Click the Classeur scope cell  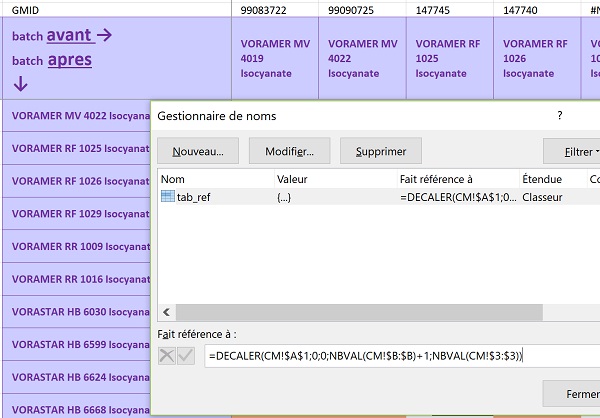(542, 197)
